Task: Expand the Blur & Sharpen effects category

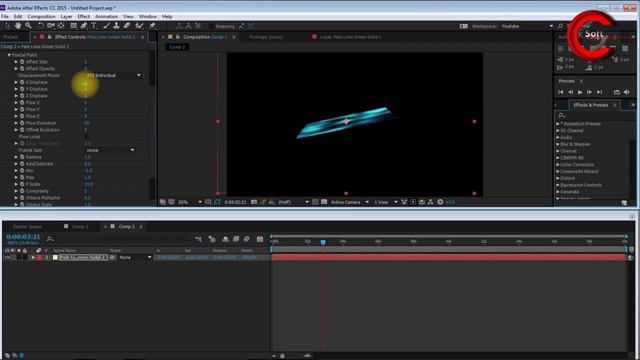Action: (558, 144)
